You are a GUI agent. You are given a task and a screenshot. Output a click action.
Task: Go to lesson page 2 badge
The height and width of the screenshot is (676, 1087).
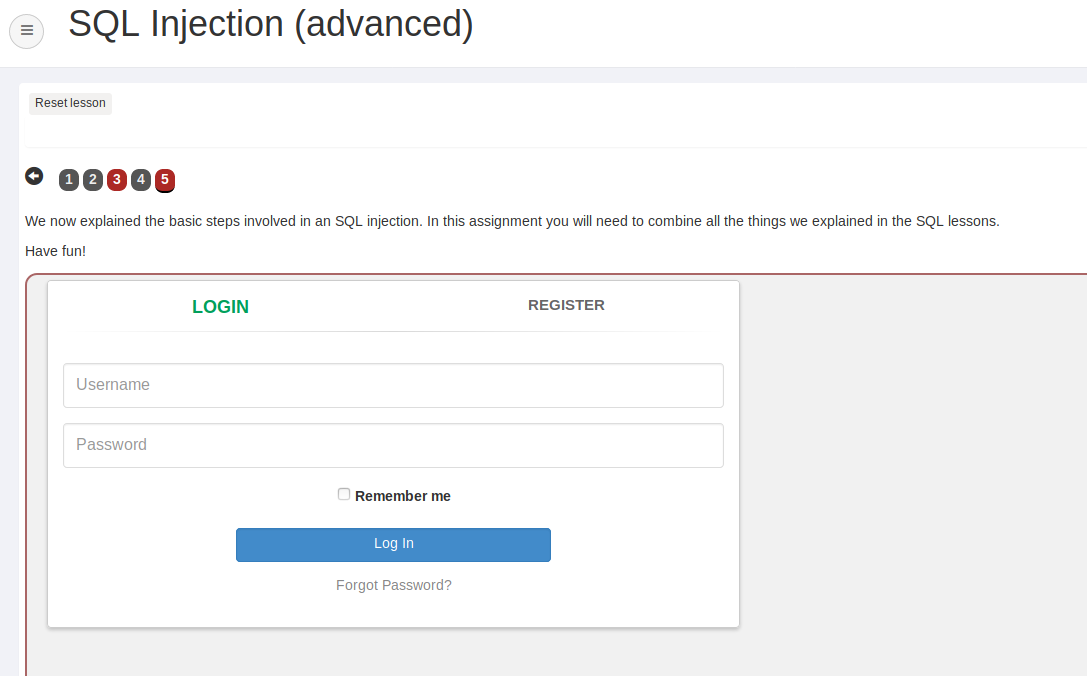pos(93,180)
